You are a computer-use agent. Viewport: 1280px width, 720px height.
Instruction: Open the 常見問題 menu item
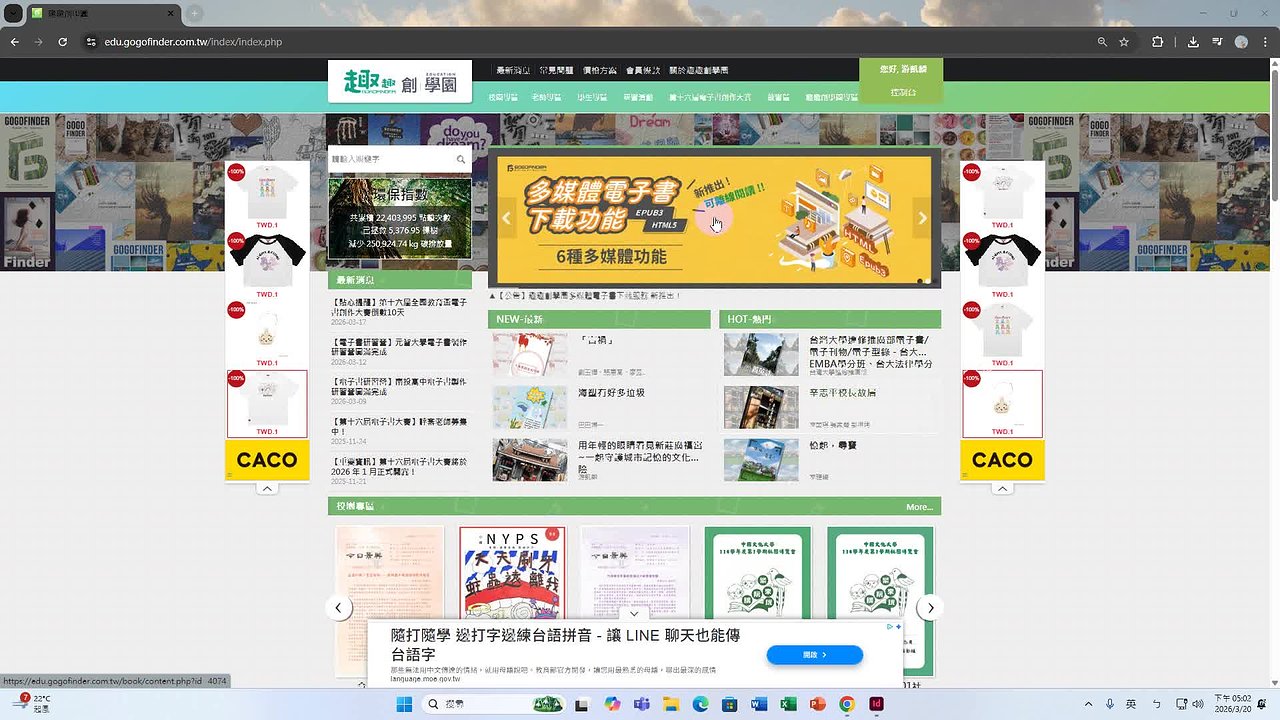(556, 70)
